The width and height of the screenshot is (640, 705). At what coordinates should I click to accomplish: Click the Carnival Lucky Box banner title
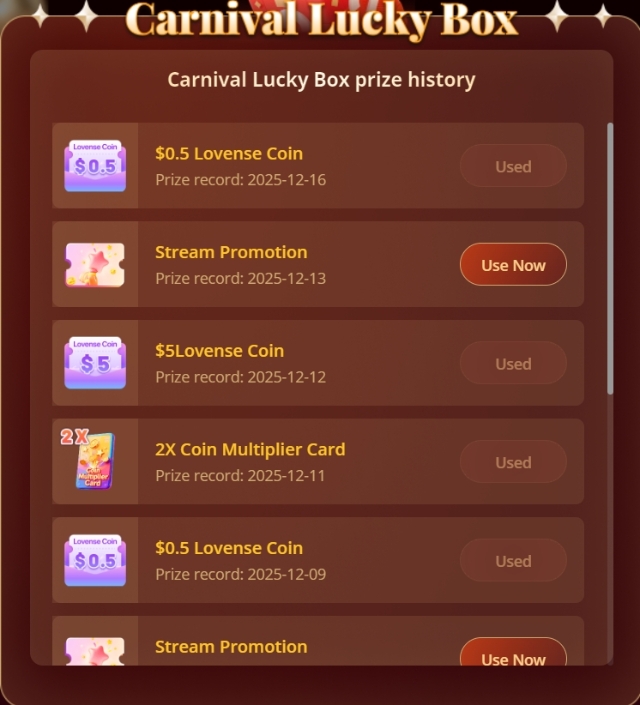click(x=321, y=20)
